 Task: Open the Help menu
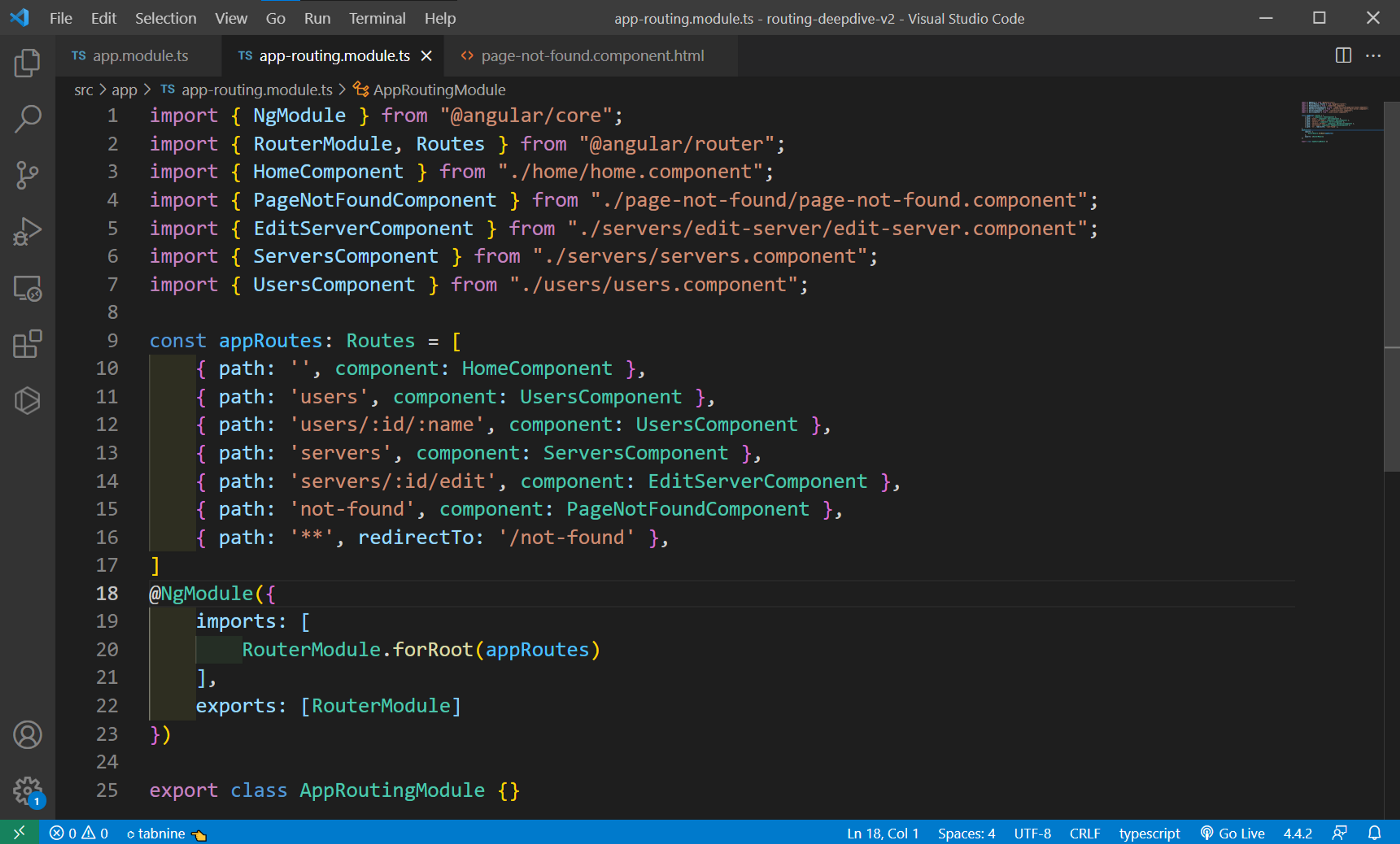click(440, 18)
